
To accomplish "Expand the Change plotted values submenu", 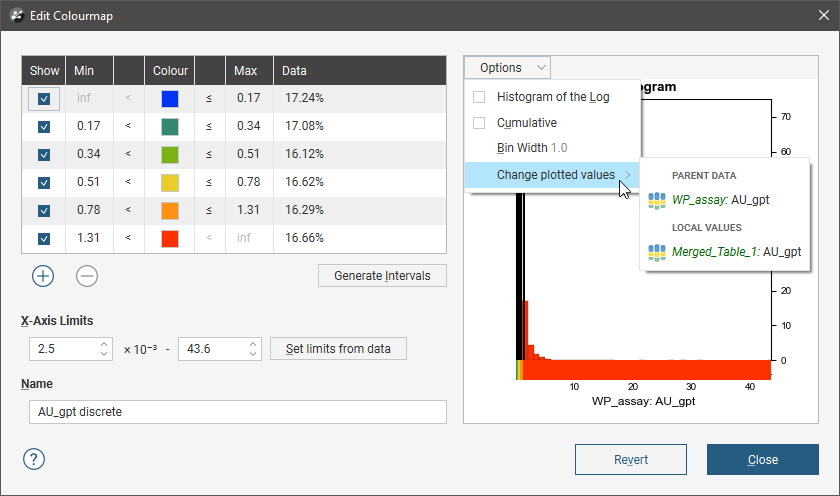I will click(555, 175).
